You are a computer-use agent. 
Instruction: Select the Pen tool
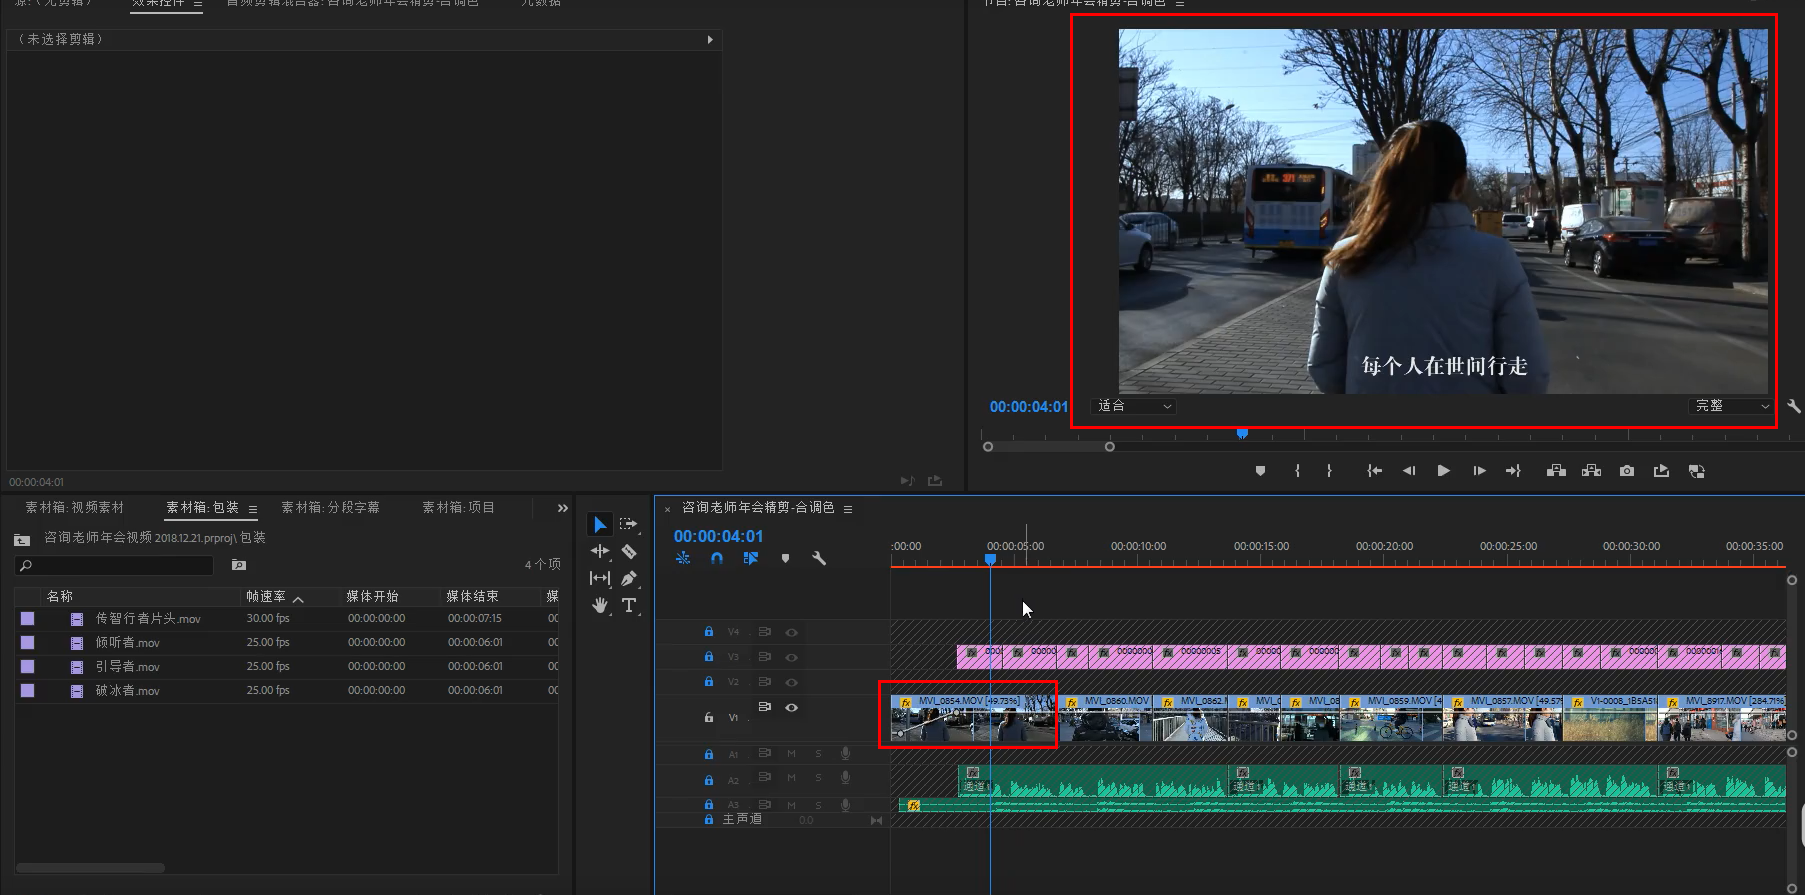(629, 578)
